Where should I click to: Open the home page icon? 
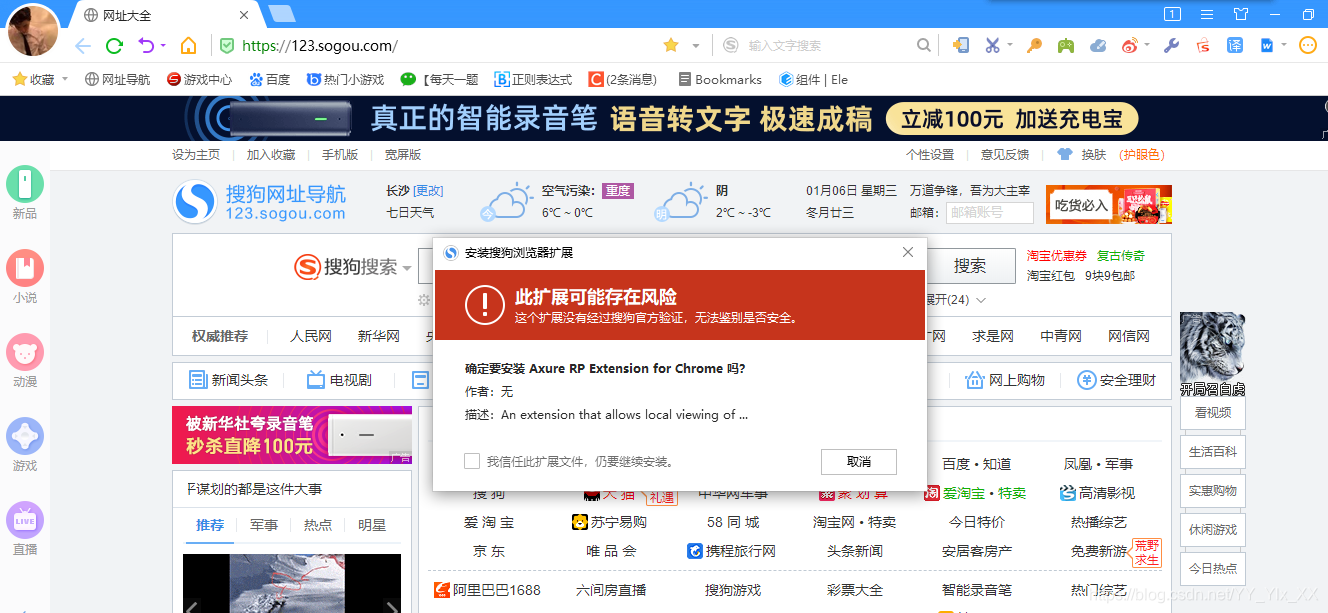[188, 46]
